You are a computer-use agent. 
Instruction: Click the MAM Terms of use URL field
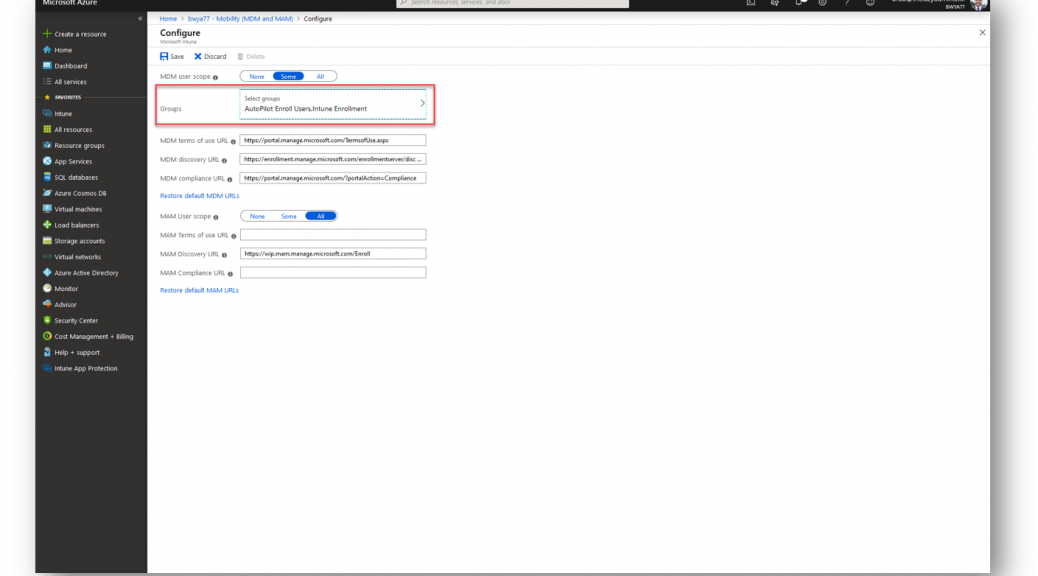click(333, 234)
